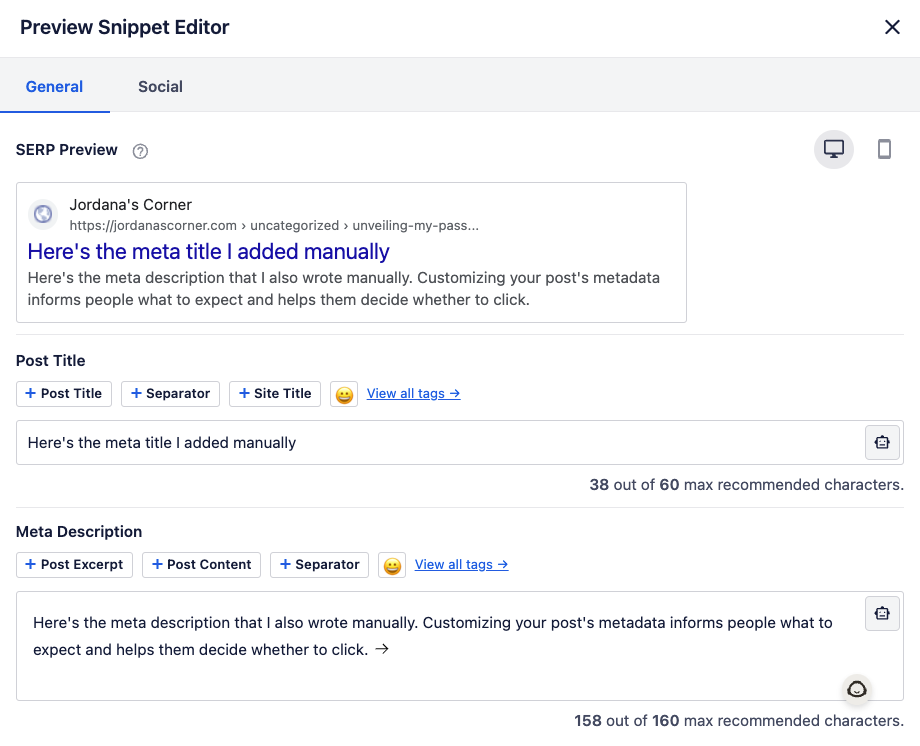This screenshot has width=920, height=746.
Task: Insert the Post Excerpt tag
Action: (x=74, y=565)
